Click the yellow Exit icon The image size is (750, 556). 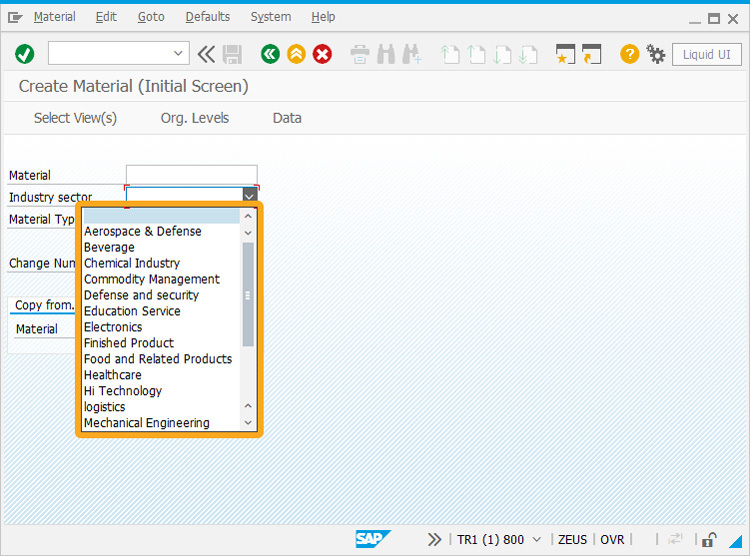(296, 54)
